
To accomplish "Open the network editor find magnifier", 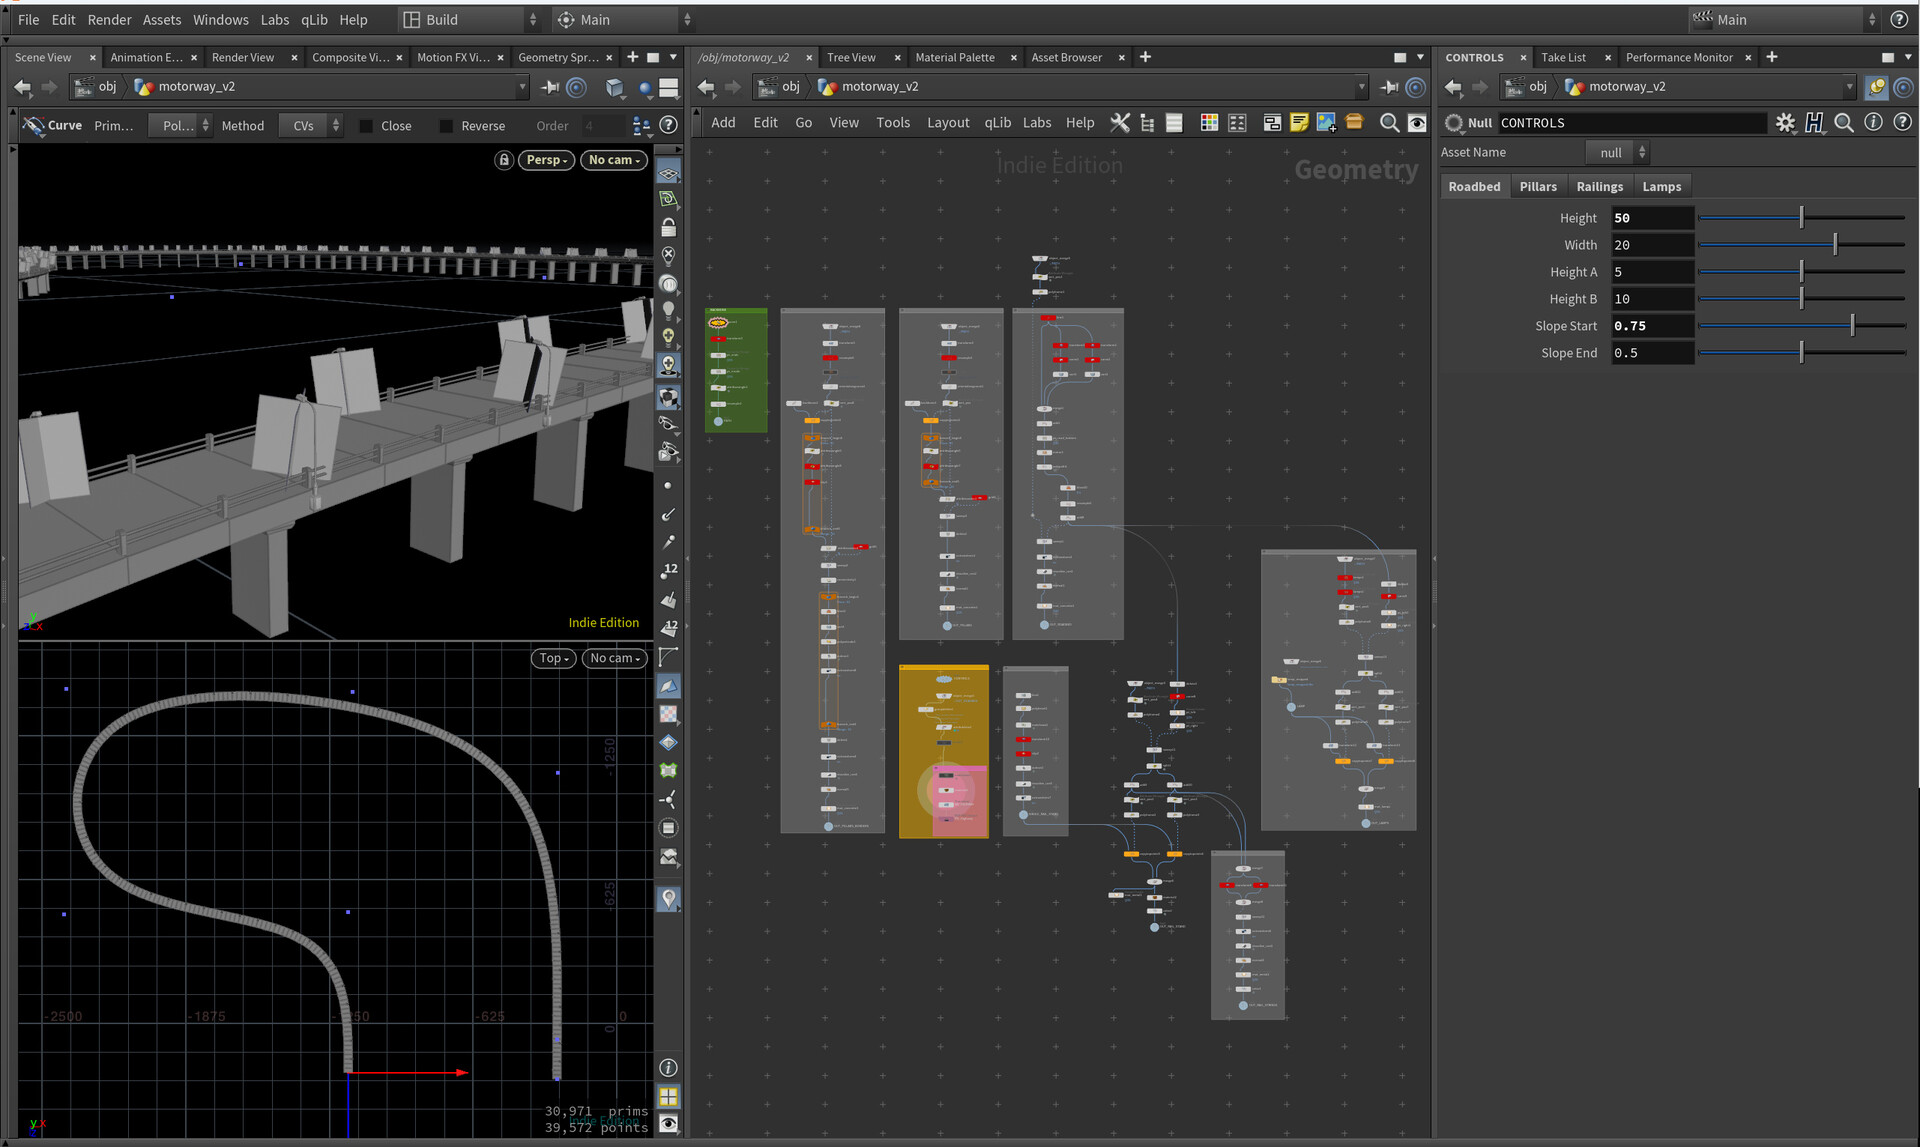I will coord(1389,122).
